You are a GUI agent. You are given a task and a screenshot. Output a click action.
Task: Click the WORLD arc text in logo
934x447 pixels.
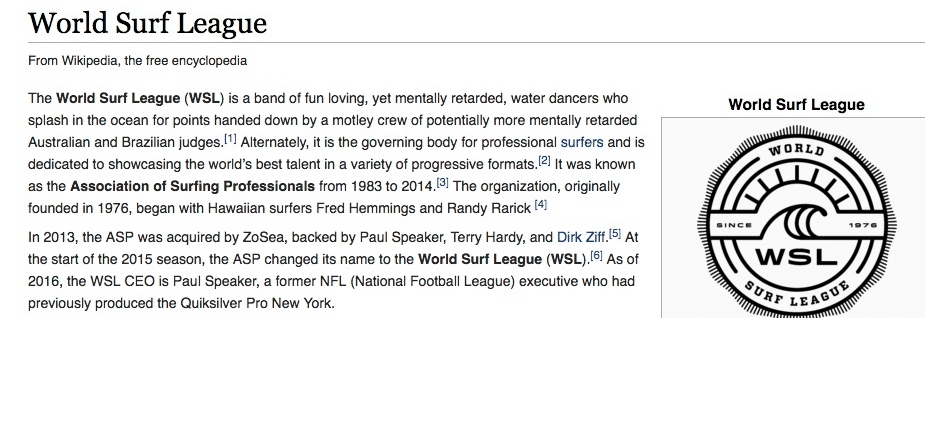pos(796,150)
